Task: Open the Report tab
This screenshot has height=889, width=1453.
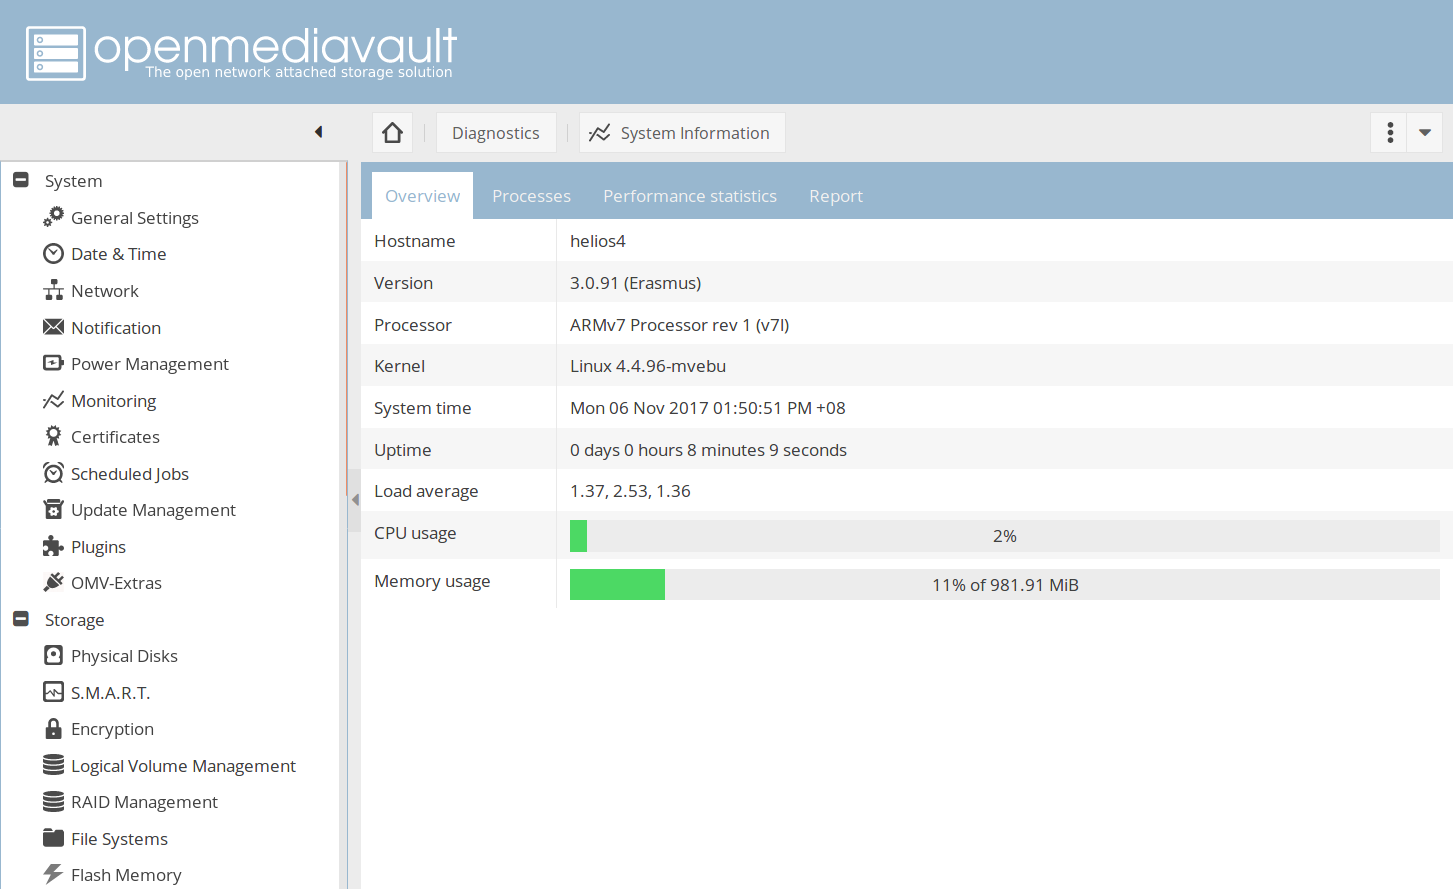Action: [836, 196]
